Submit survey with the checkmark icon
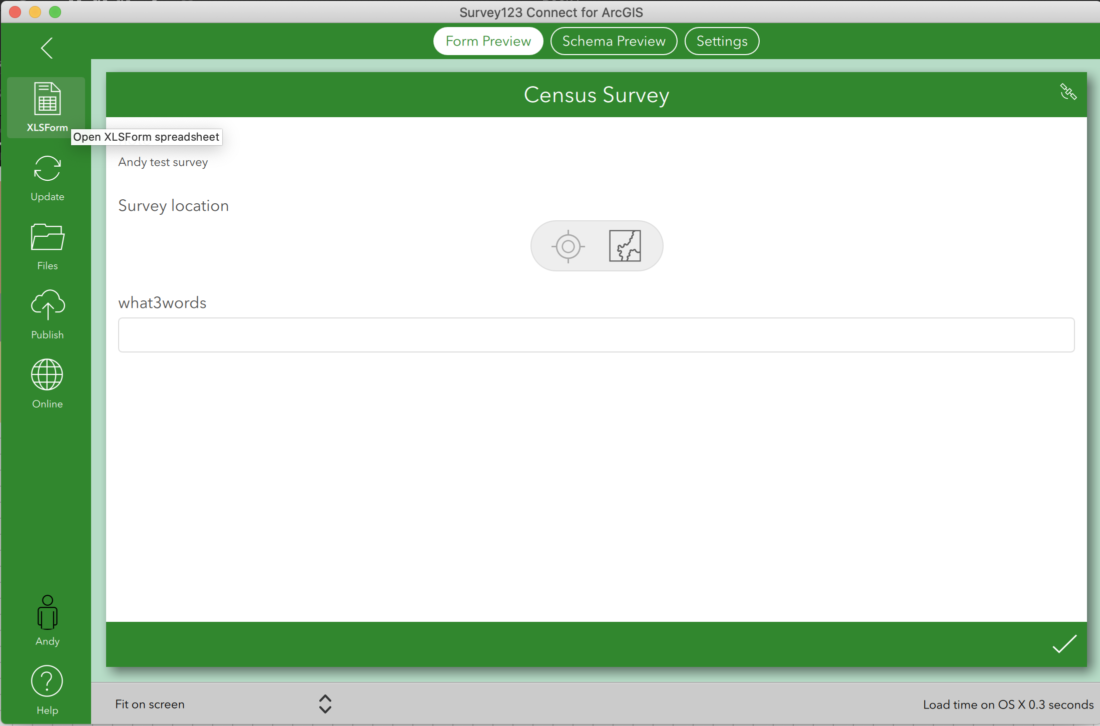The height and width of the screenshot is (726, 1100). pos(1064,644)
